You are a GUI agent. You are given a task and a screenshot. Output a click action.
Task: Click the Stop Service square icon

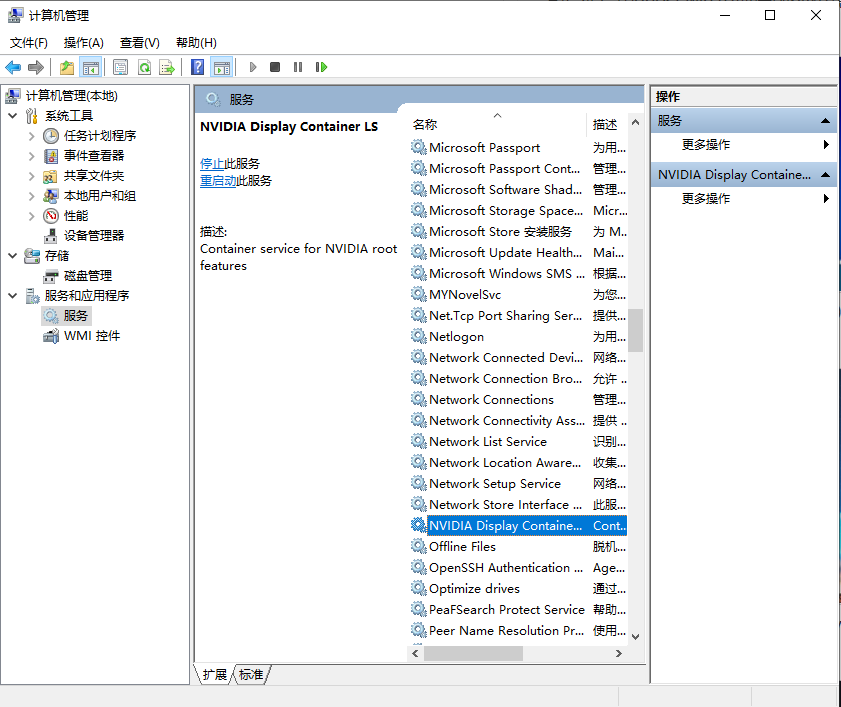[275, 67]
